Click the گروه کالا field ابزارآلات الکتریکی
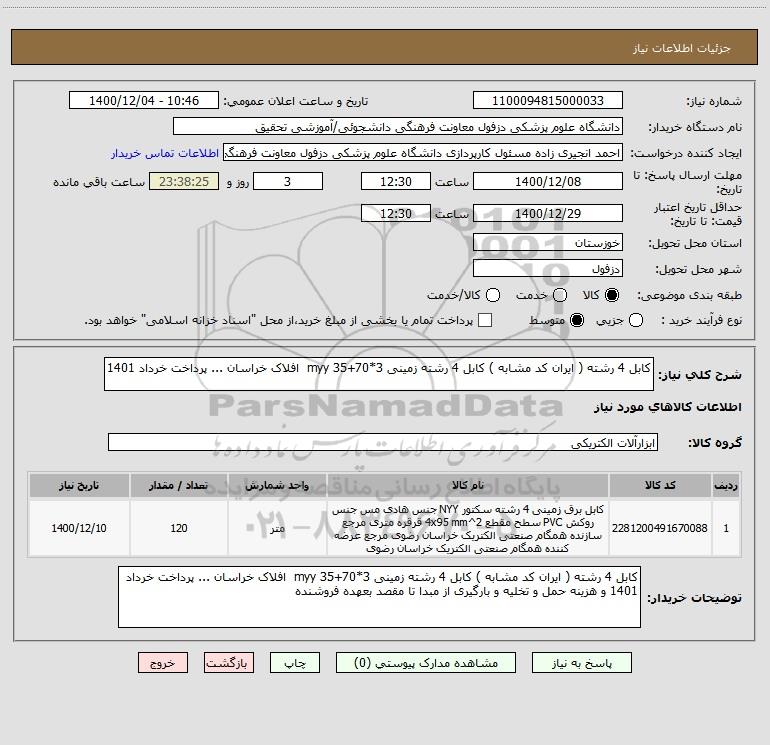Screen dimensions: 770x745 click(x=383, y=442)
